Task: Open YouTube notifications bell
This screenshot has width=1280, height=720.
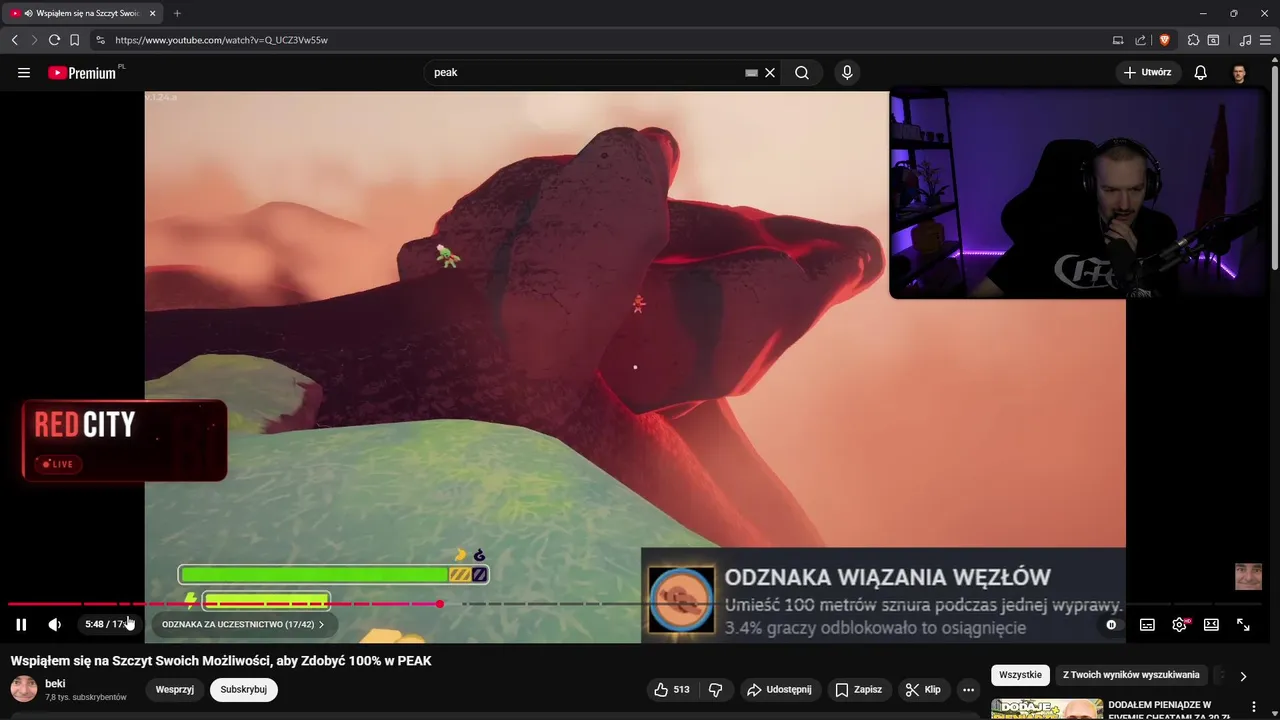Action: click(x=1201, y=72)
